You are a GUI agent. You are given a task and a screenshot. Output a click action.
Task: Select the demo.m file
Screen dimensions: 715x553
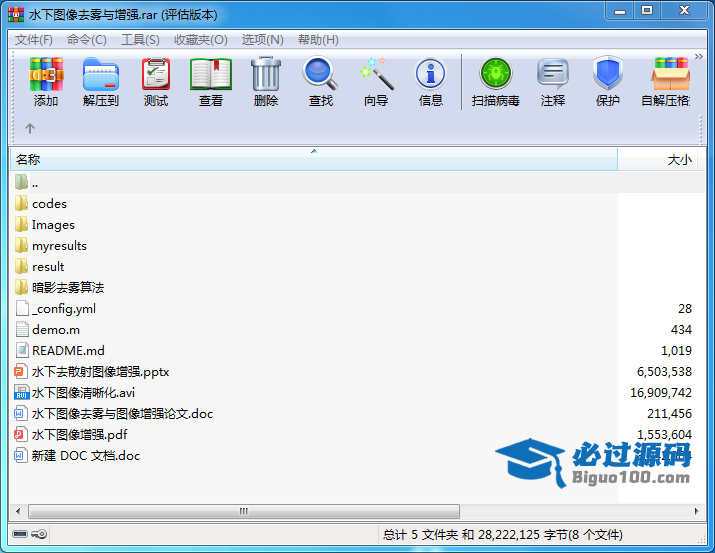(x=56, y=330)
